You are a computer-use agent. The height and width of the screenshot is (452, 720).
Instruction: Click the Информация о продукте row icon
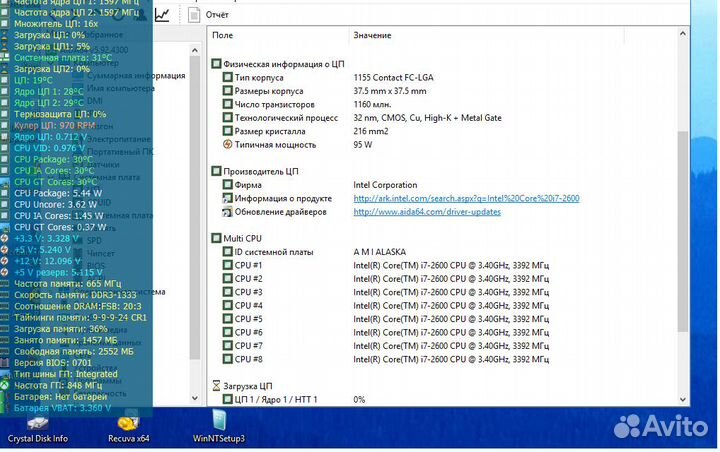coord(228,198)
